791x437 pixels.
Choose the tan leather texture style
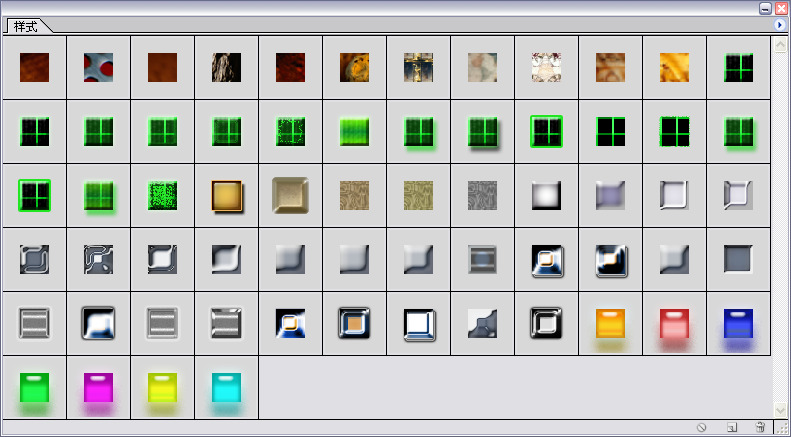(x=610, y=68)
